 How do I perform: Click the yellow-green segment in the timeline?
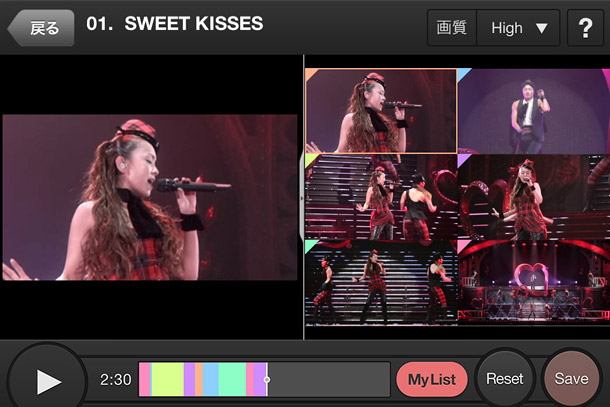[x=167, y=380]
